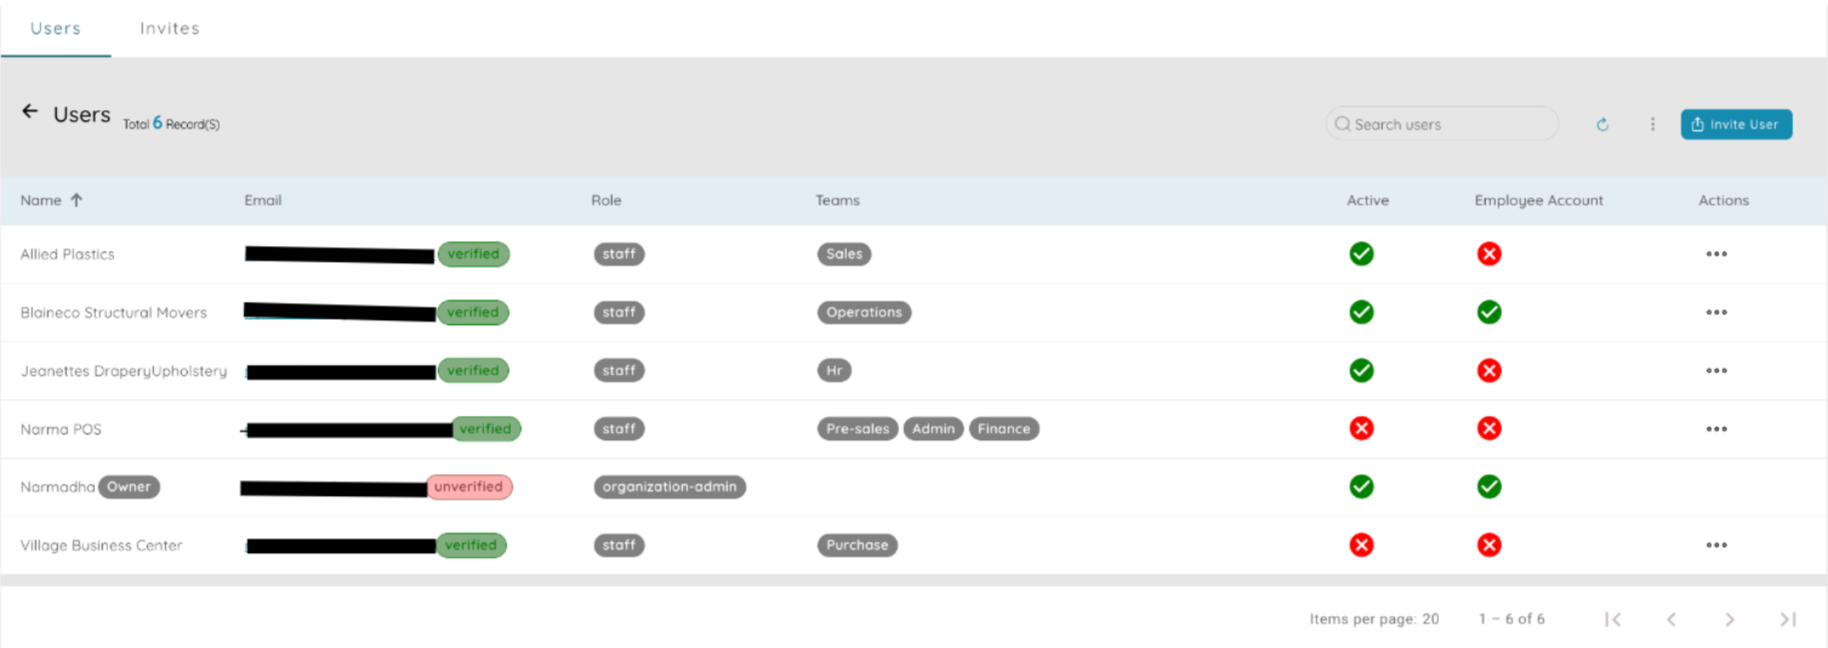Open actions menu for Jeanettes DraperyUpholstery
The width and height of the screenshot is (1828, 648).
(1716, 371)
